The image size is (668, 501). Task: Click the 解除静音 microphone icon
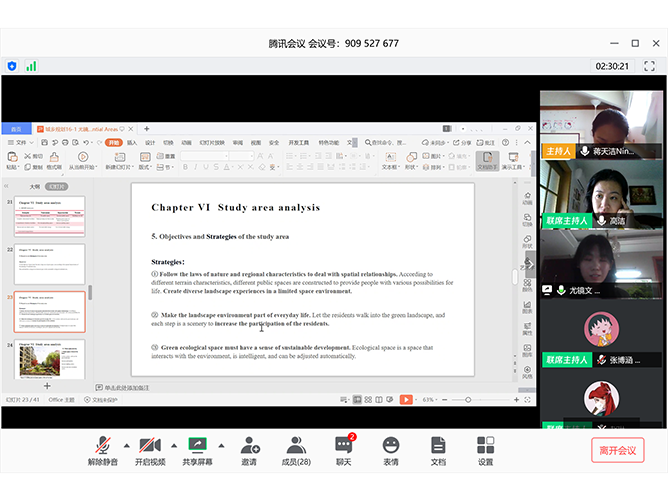coord(102,445)
